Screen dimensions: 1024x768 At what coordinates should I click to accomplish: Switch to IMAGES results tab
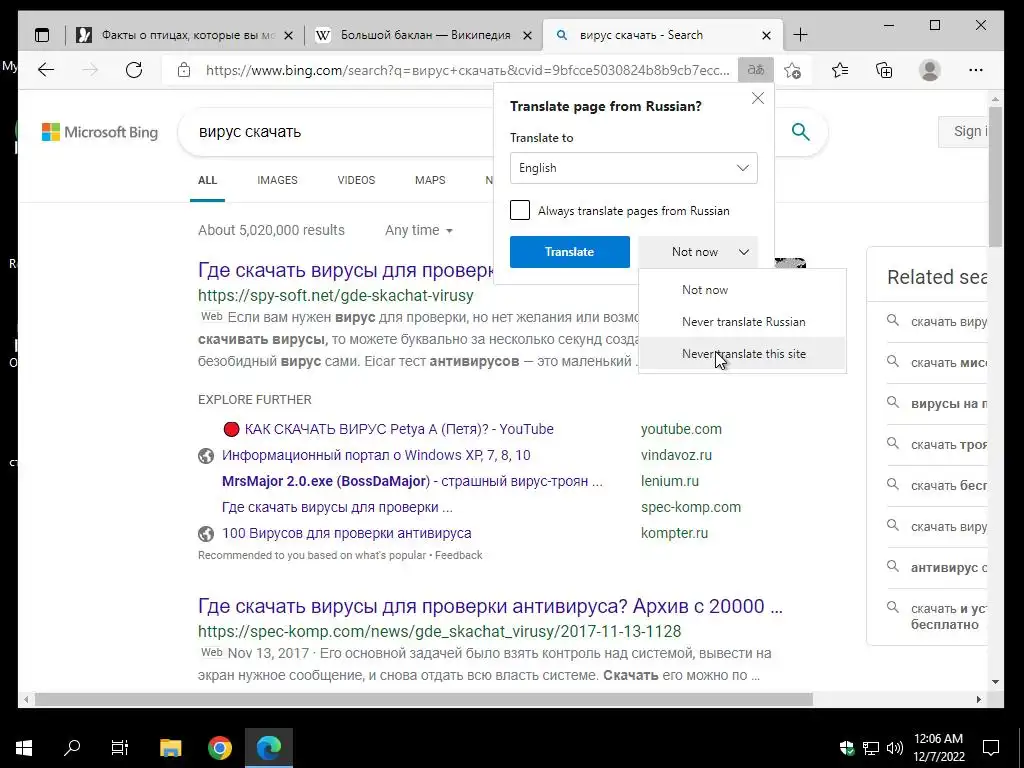coord(277,180)
